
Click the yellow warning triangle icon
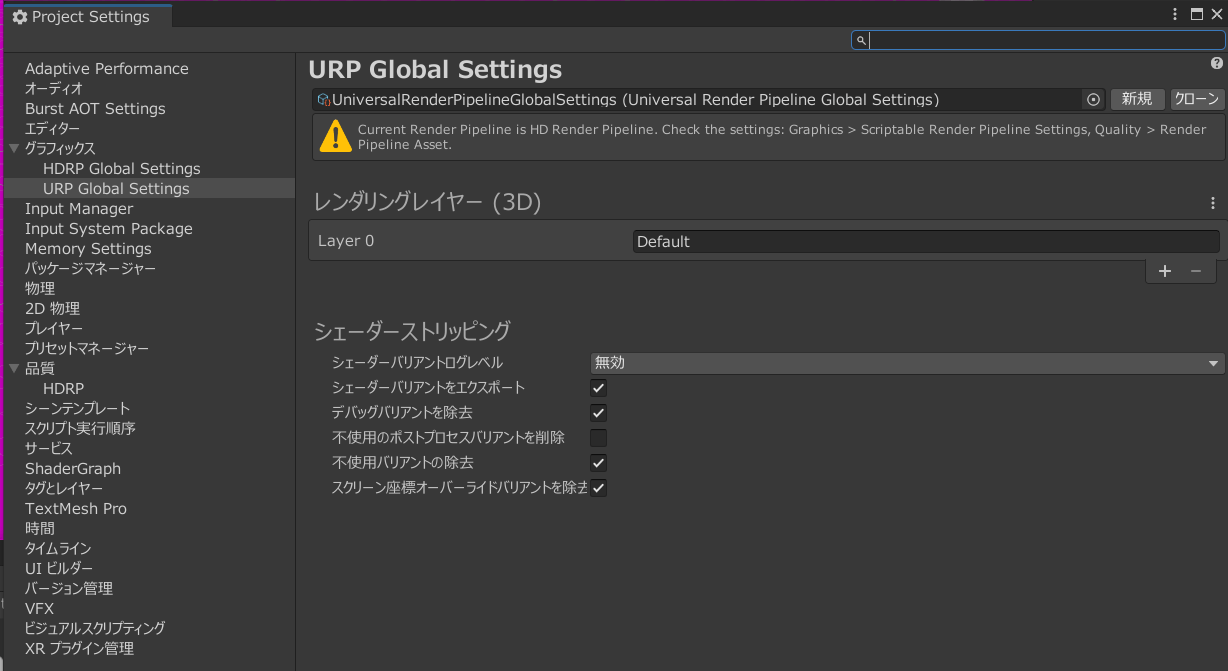click(335, 137)
